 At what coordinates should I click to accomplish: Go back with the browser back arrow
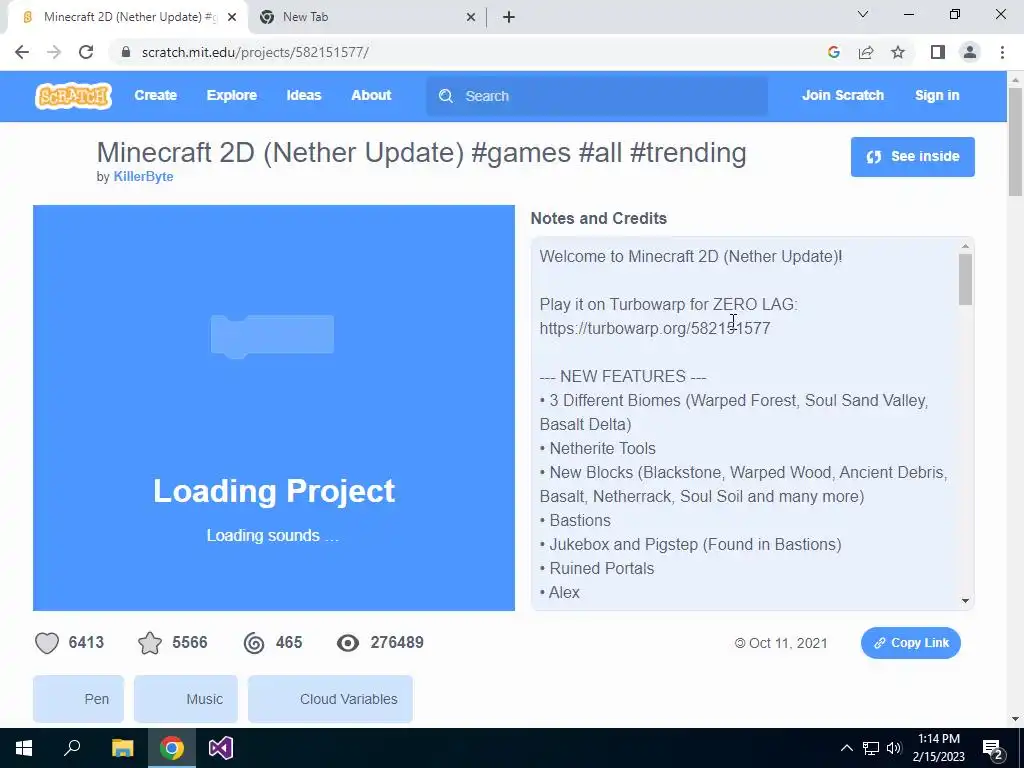(22, 52)
